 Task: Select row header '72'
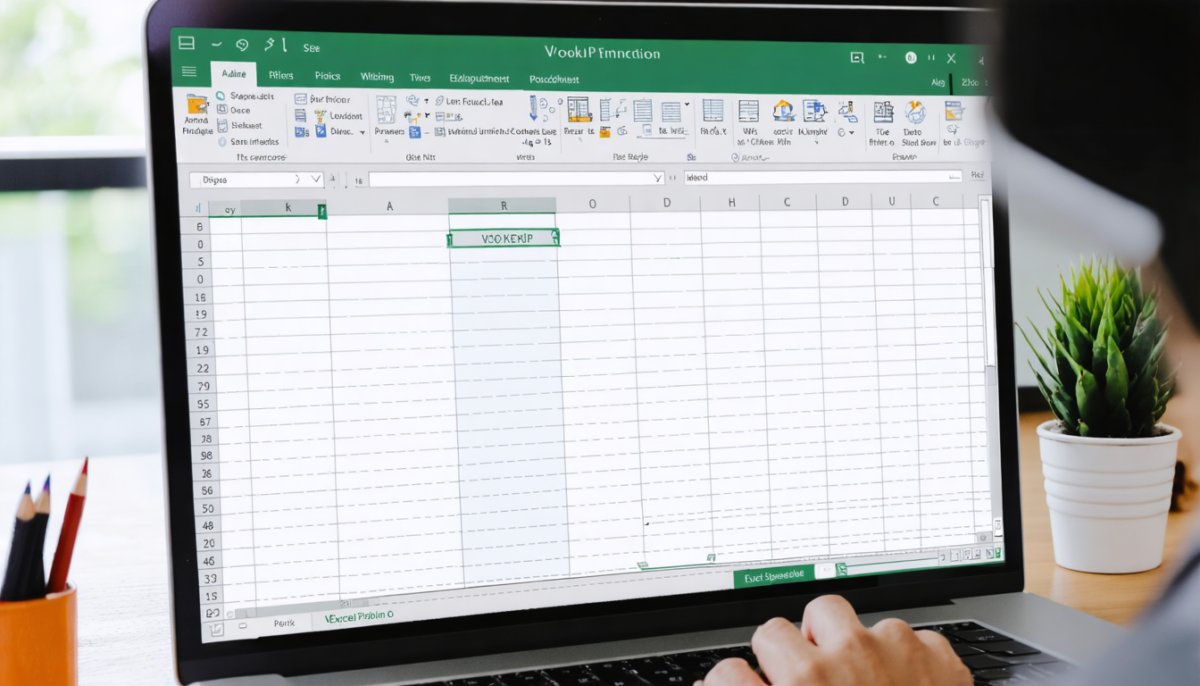pos(201,332)
